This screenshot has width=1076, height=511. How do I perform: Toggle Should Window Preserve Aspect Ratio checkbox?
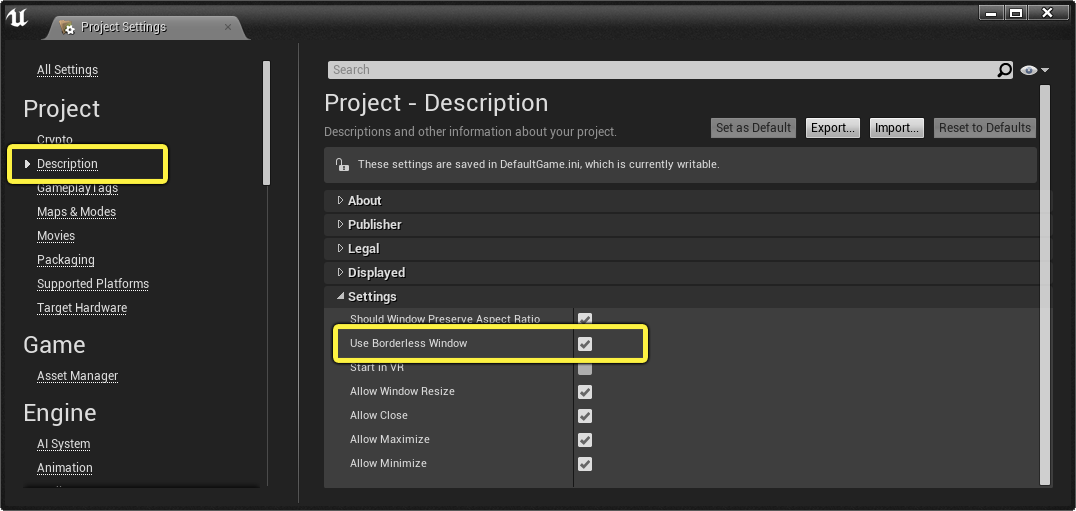click(585, 320)
